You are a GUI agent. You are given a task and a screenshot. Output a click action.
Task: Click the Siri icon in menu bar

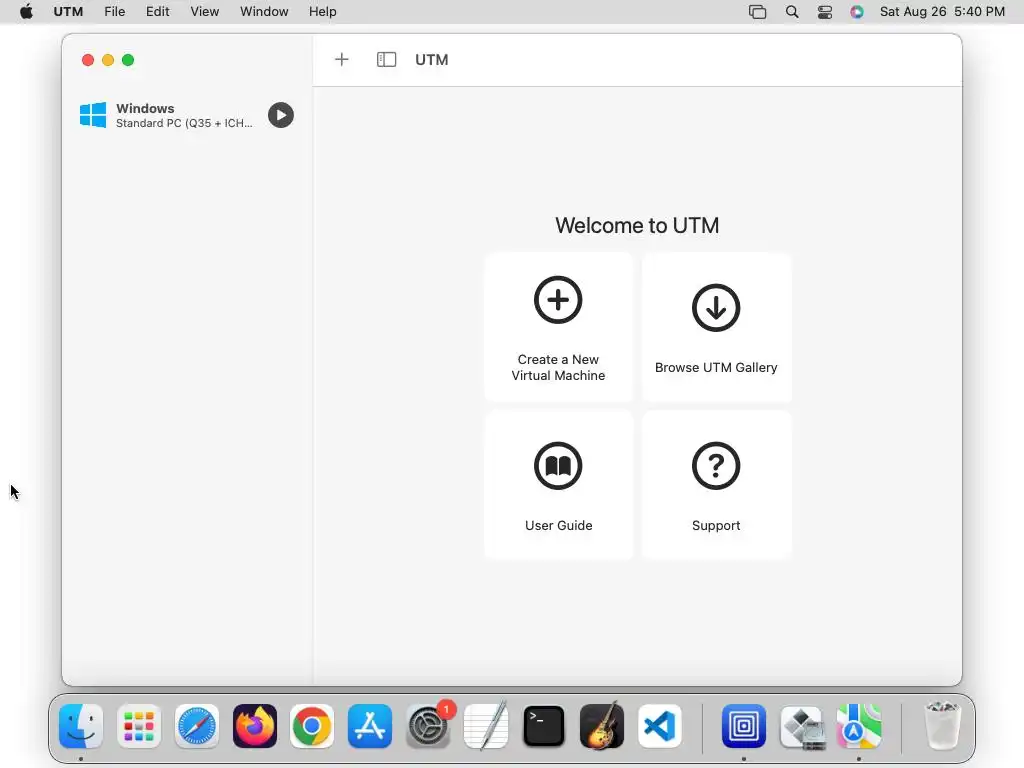tap(857, 12)
